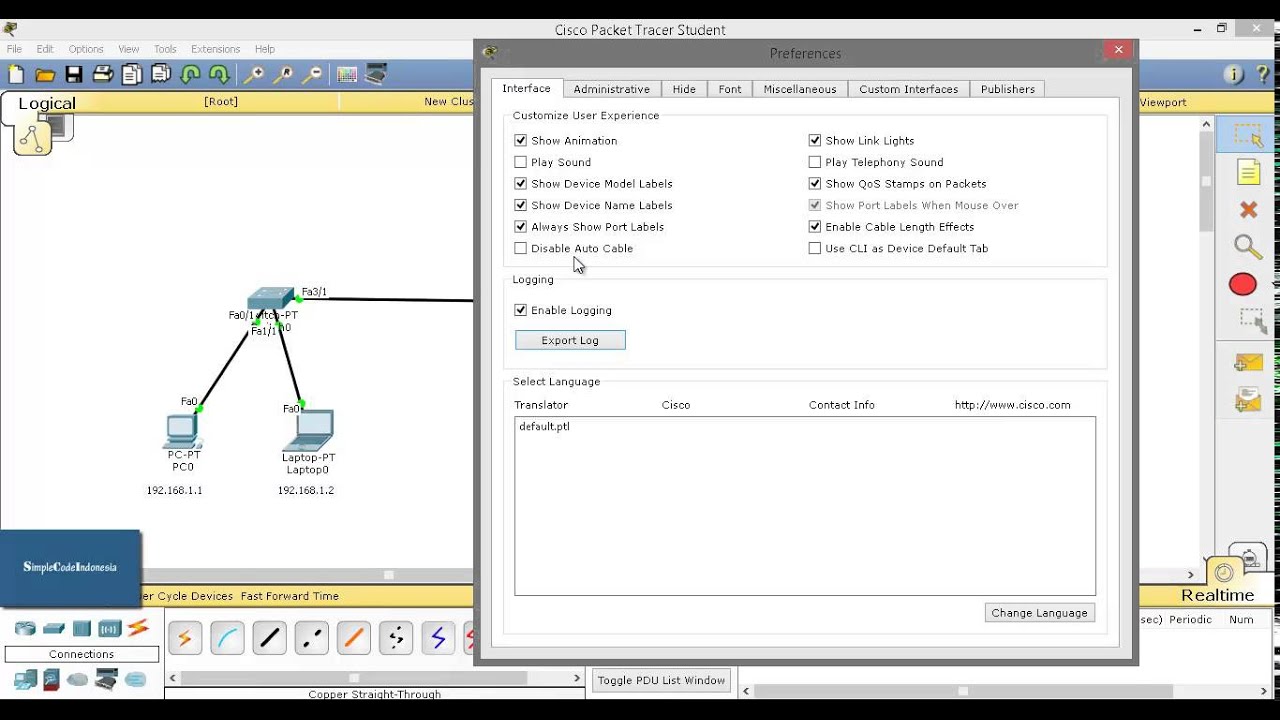The width and height of the screenshot is (1280, 720).
Task: Choose the Coaxial blue zigzag cable
Action: pos(437,637)
